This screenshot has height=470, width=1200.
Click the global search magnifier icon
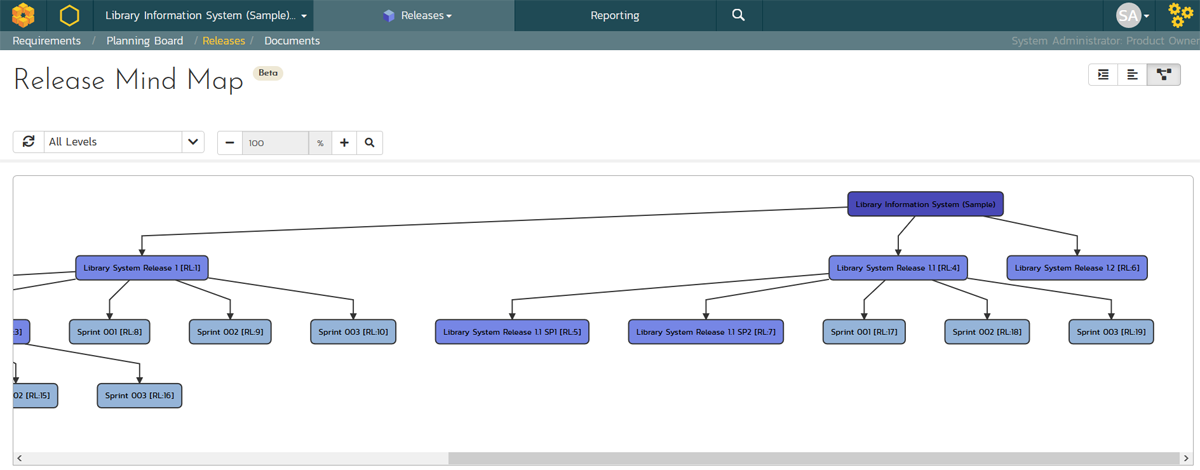tap(738, 15)
